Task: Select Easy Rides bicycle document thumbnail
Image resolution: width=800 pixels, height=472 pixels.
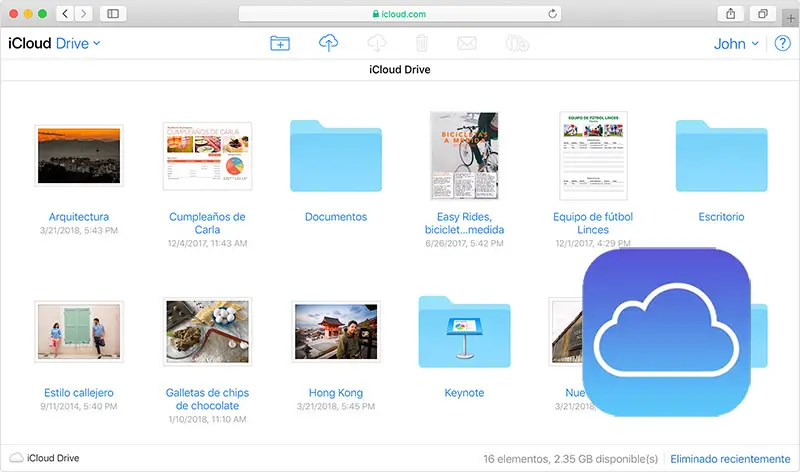Action: [464, 156]
